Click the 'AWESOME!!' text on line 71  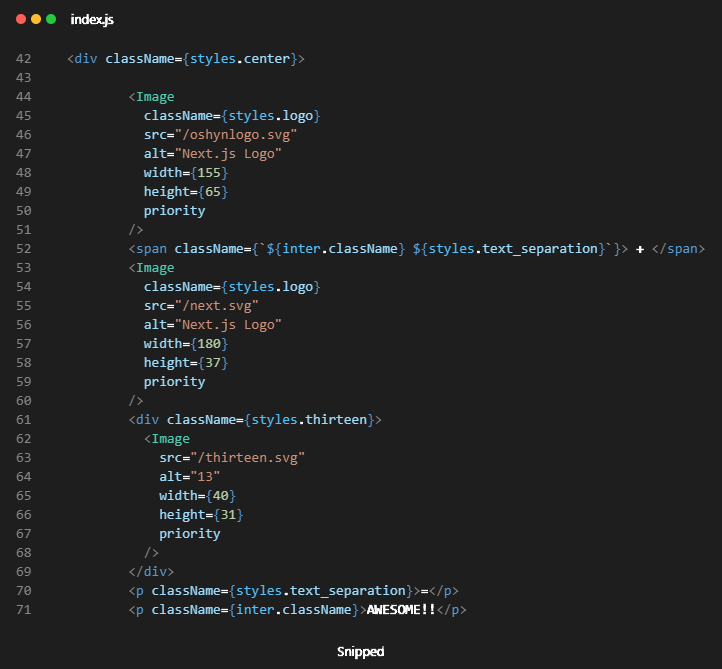[401, 610]
